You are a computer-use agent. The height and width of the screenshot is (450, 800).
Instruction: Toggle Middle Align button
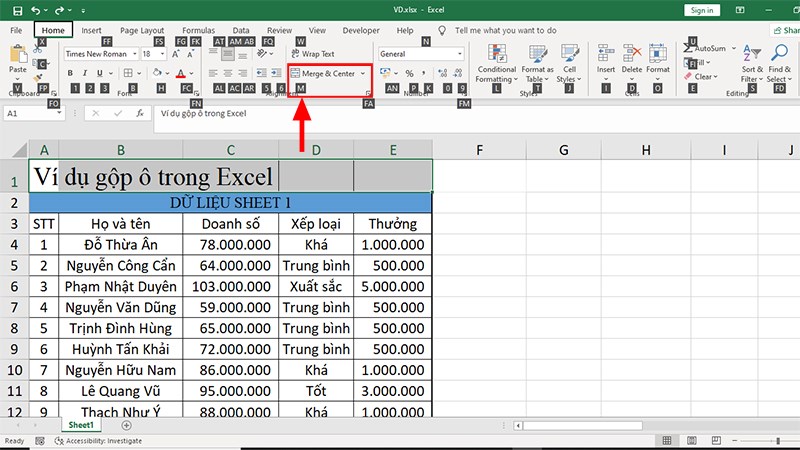[x=228, y=54]
